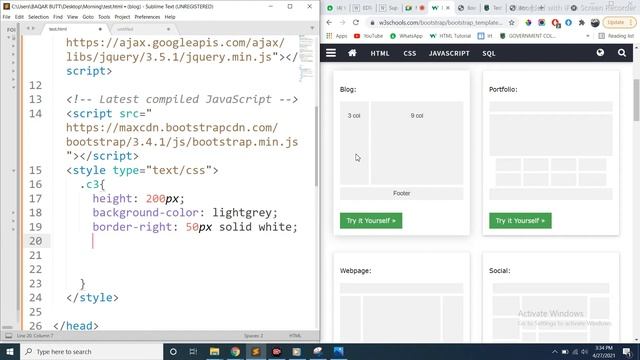Image resolution: width=640 pixels, height=360 pixels.
Task: Click the Chrome address bar URL
Action: point(440,22)
